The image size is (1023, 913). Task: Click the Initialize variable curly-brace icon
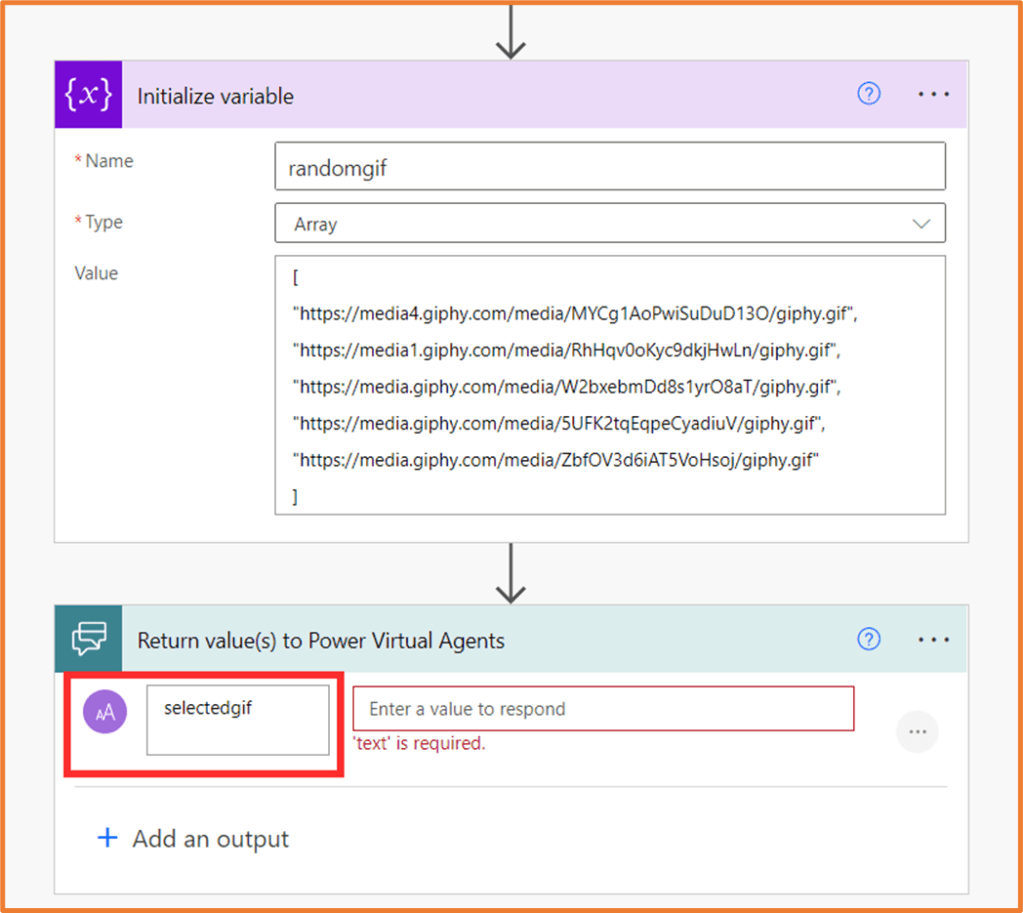(88, 95)
